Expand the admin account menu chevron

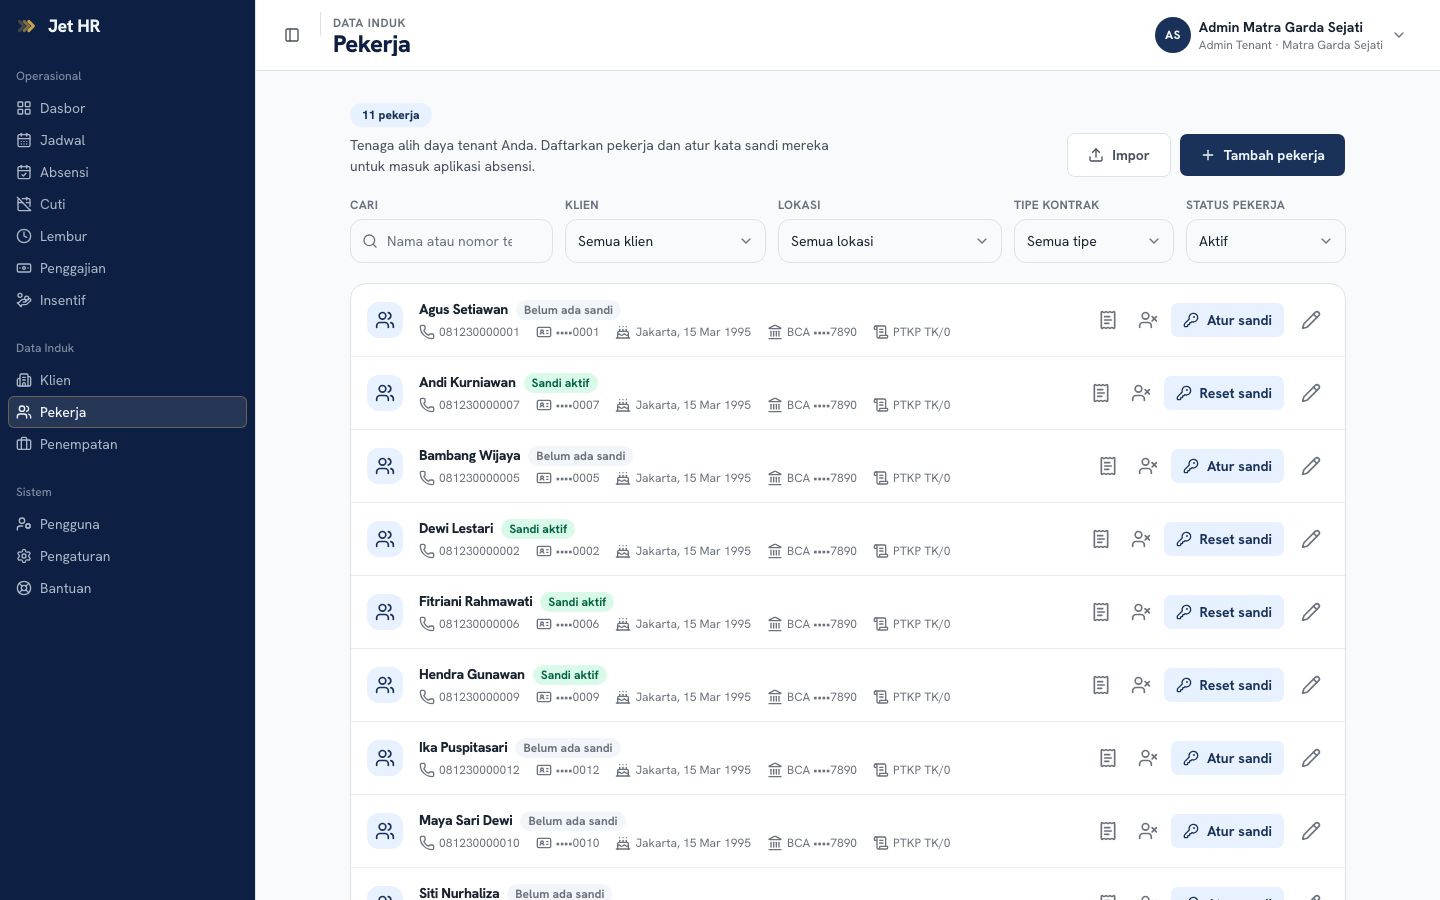coord(1399,35)
